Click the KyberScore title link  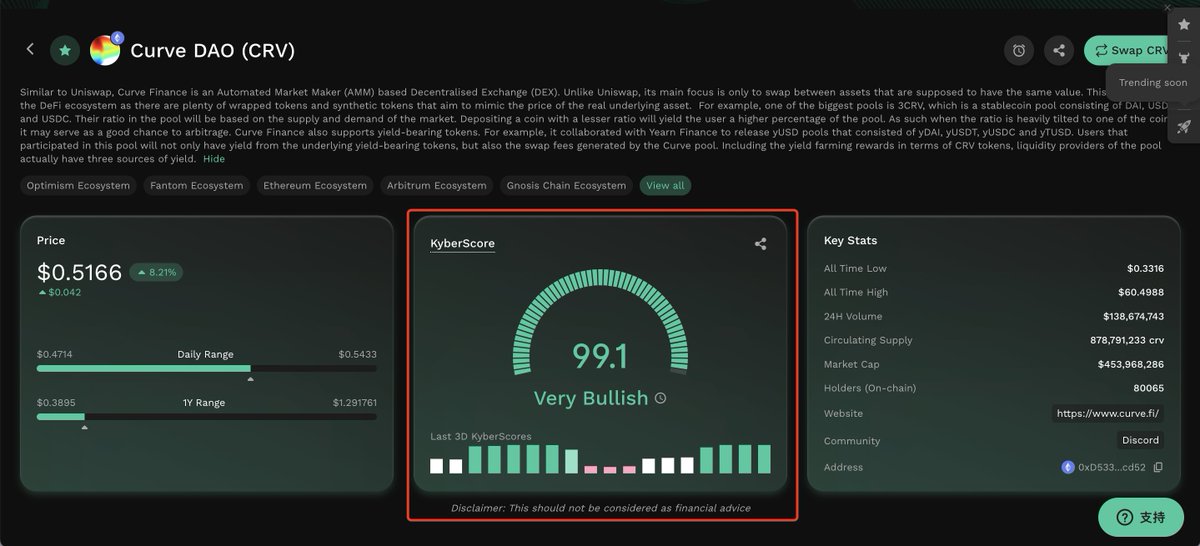tap(462, 243)
